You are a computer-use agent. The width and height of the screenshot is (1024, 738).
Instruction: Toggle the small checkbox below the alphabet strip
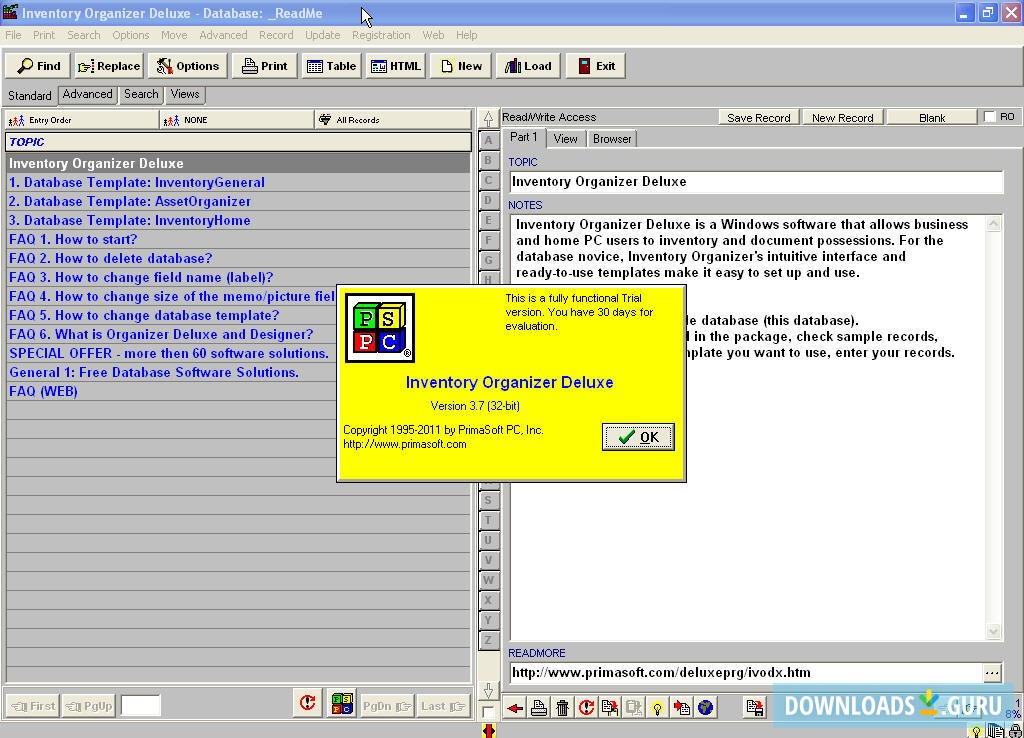pyautogui.click(x=487, y=711)
